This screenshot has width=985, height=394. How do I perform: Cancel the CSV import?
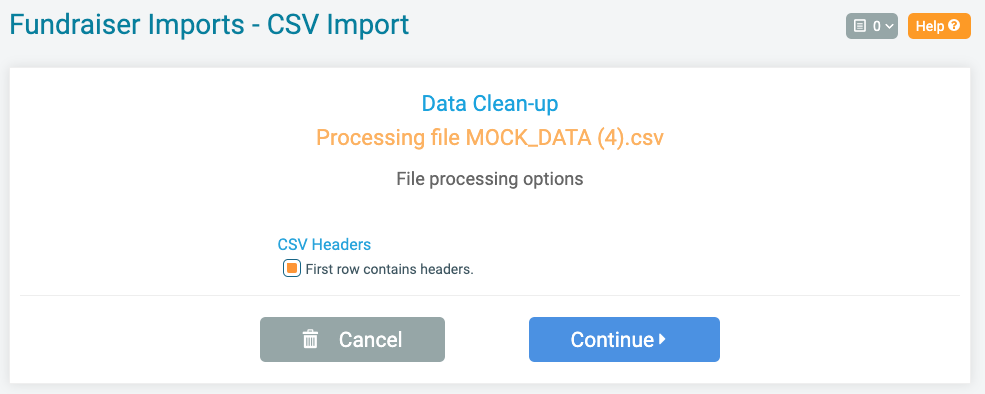[x=352, y=339]
